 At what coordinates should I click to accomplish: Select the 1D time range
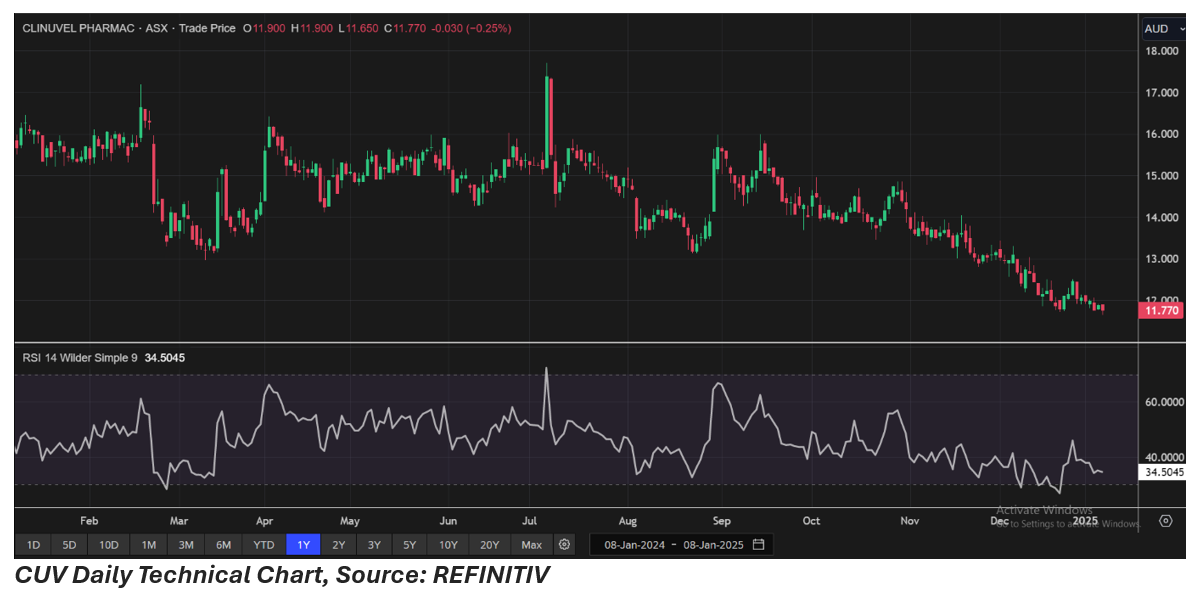(33, 545)
